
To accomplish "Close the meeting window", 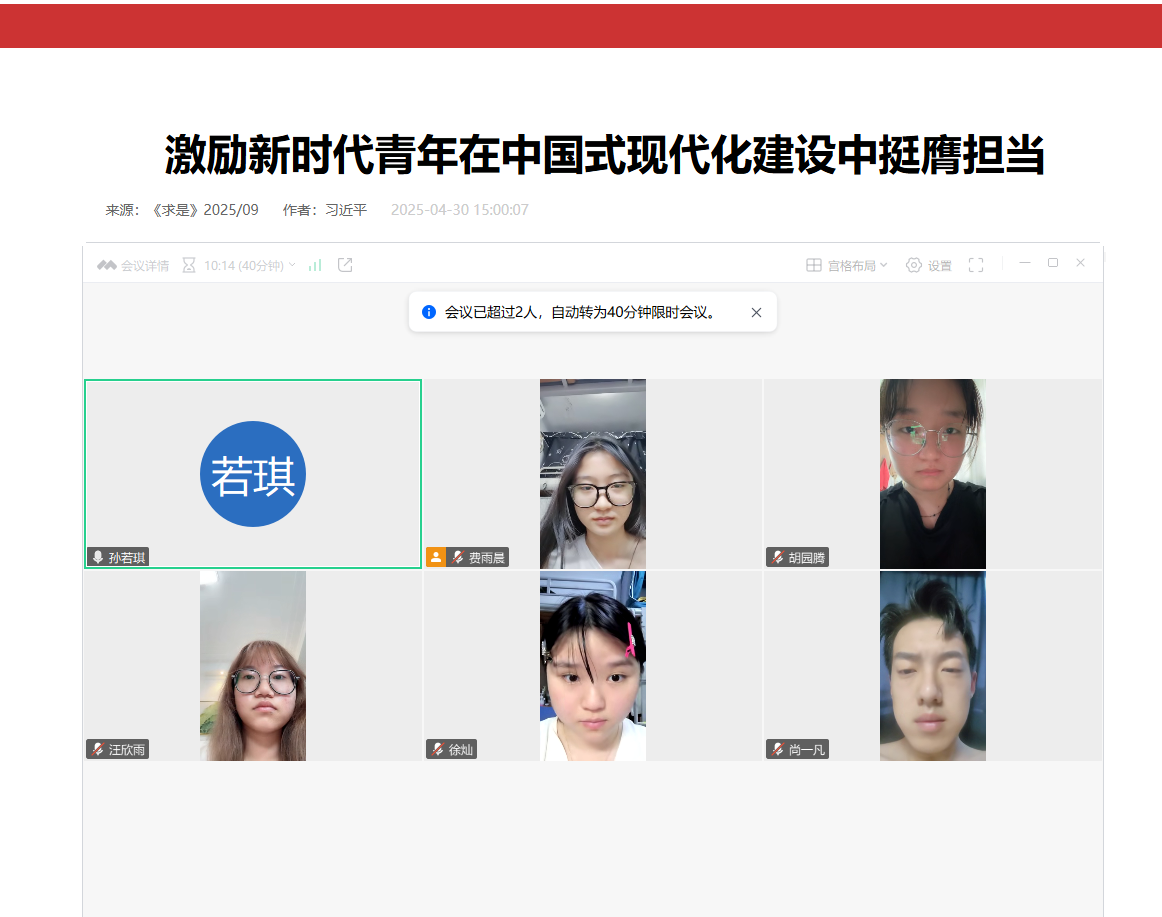I will [1080, 263].
